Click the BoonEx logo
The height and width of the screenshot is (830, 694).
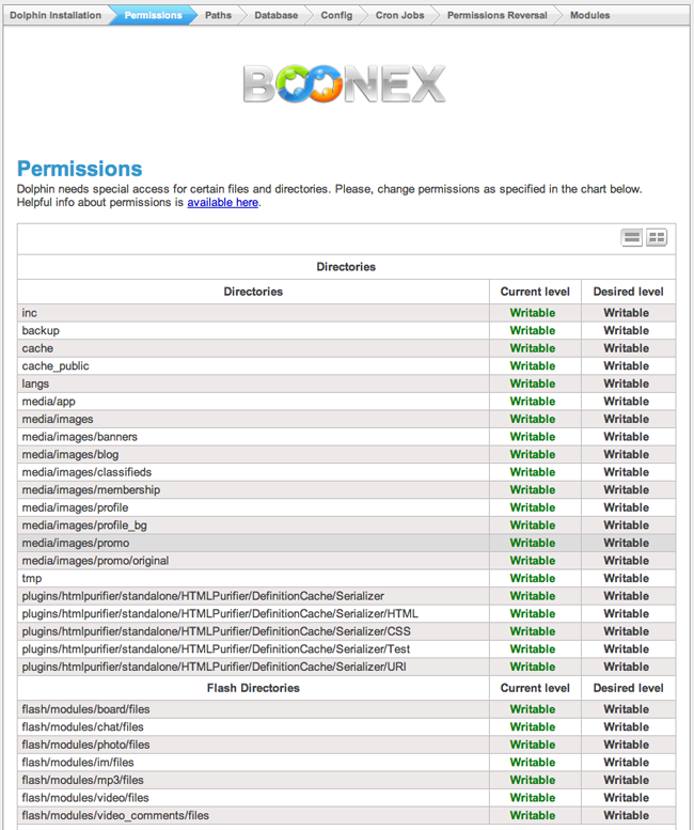[x=345, y=85]
